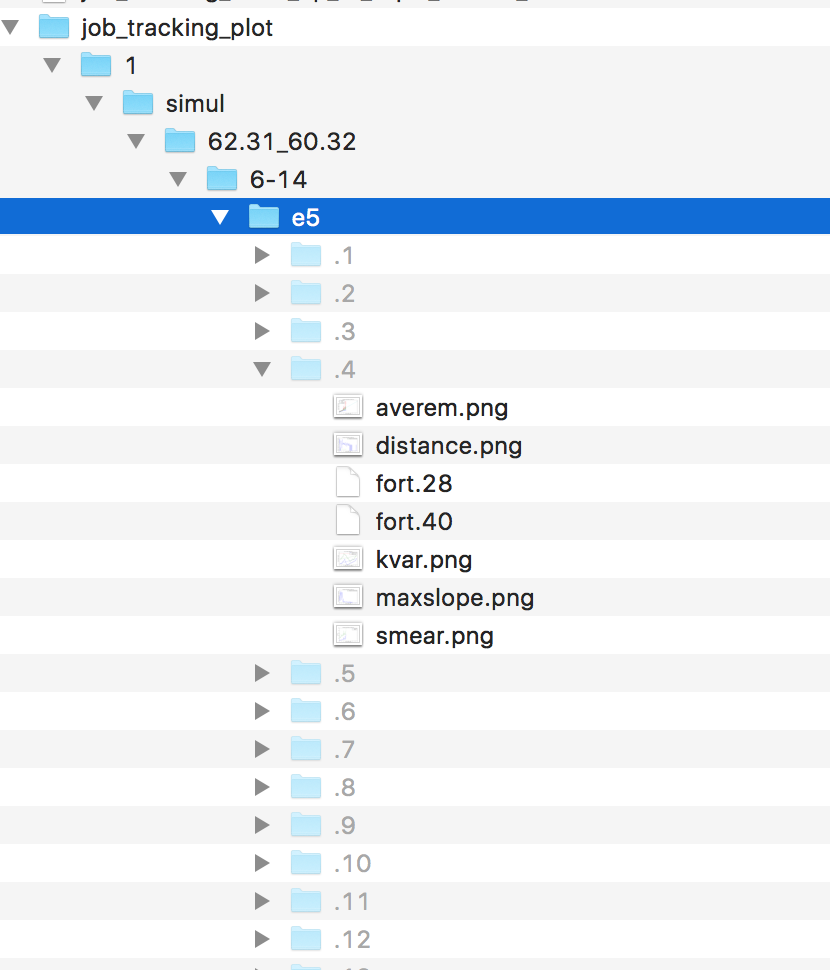Select the maxslope.png file name

click(x=455, y=598)
